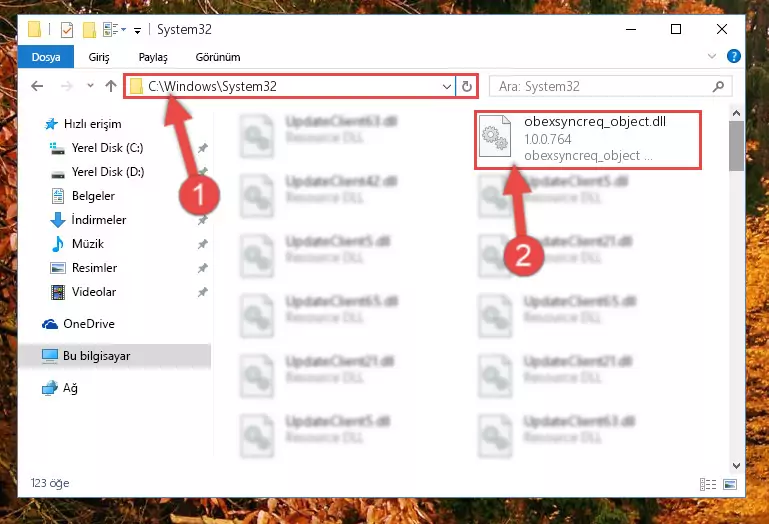Screen dimensions: 769x524
Task: Select the obexsyncreq_object.dll file
Action: [x=588, y=139]
